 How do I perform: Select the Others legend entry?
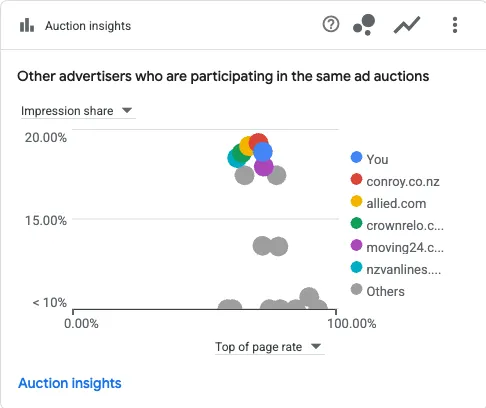tap(378, 291)
